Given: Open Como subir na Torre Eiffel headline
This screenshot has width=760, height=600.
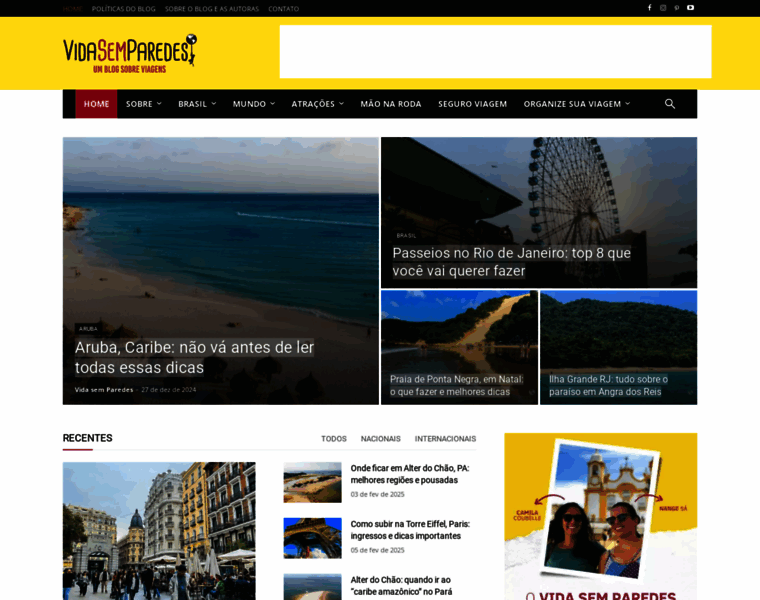Looking at the screenshot, I should 410,530.
